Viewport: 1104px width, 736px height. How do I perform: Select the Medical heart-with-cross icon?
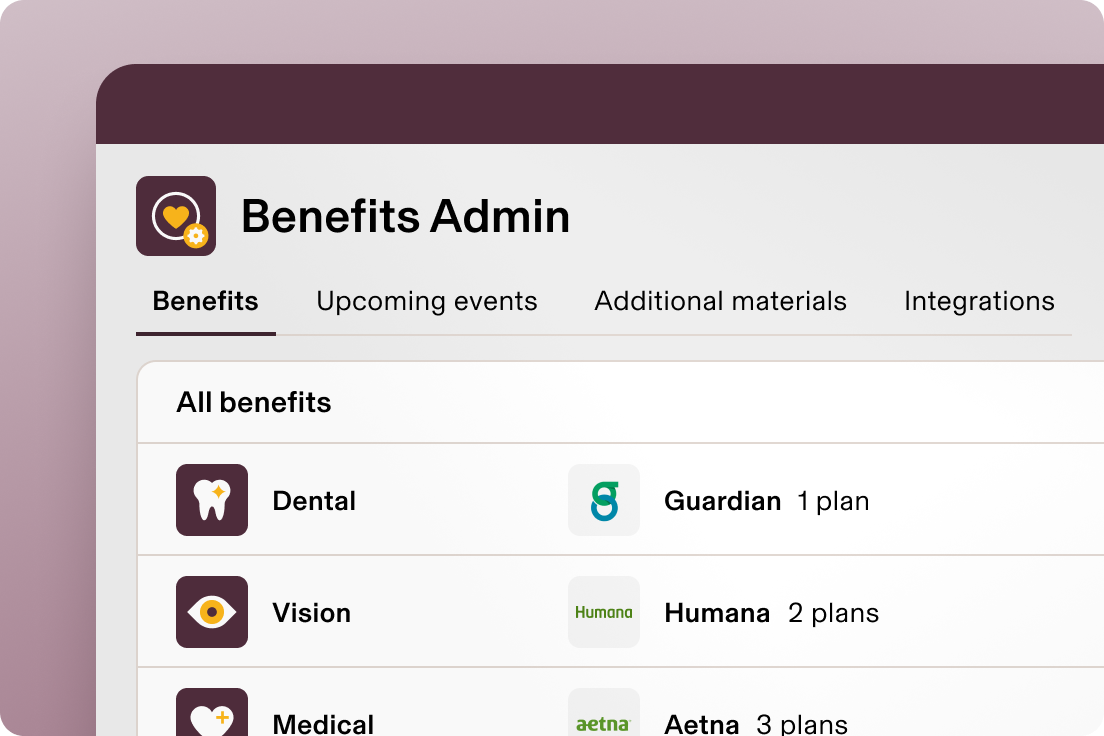[212, 712]
